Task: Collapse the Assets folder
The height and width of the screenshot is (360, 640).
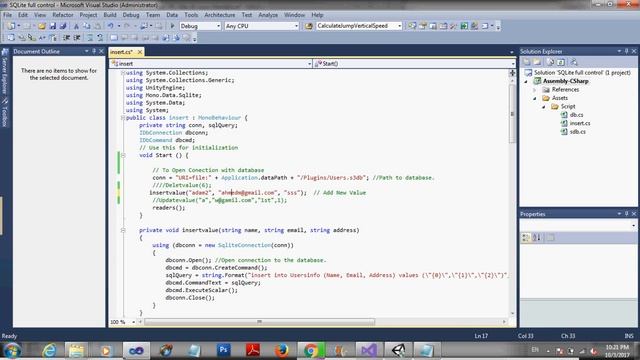Action: coord(535,98)
